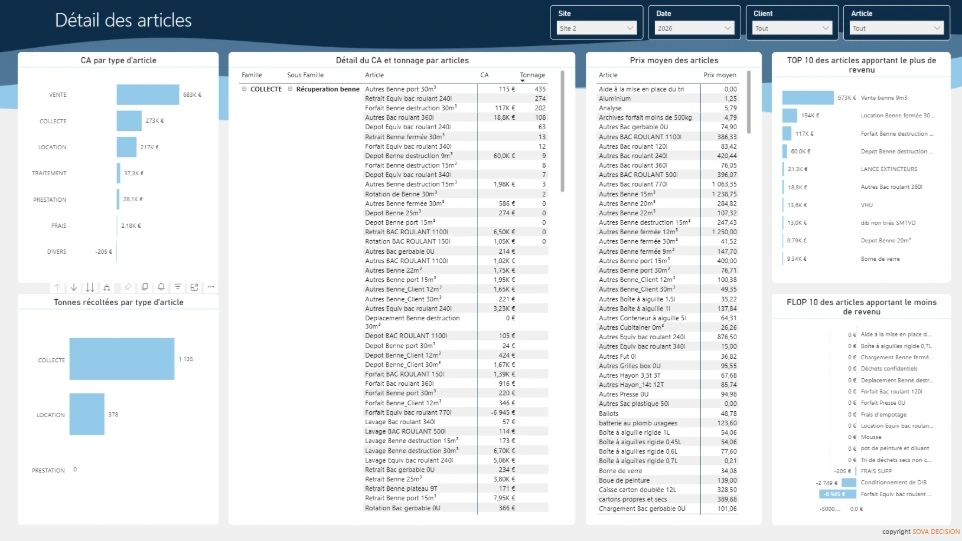Screen dimensions: 962x541
Task: Click the scrollbar of Prix moyen table
Action: 748,102
